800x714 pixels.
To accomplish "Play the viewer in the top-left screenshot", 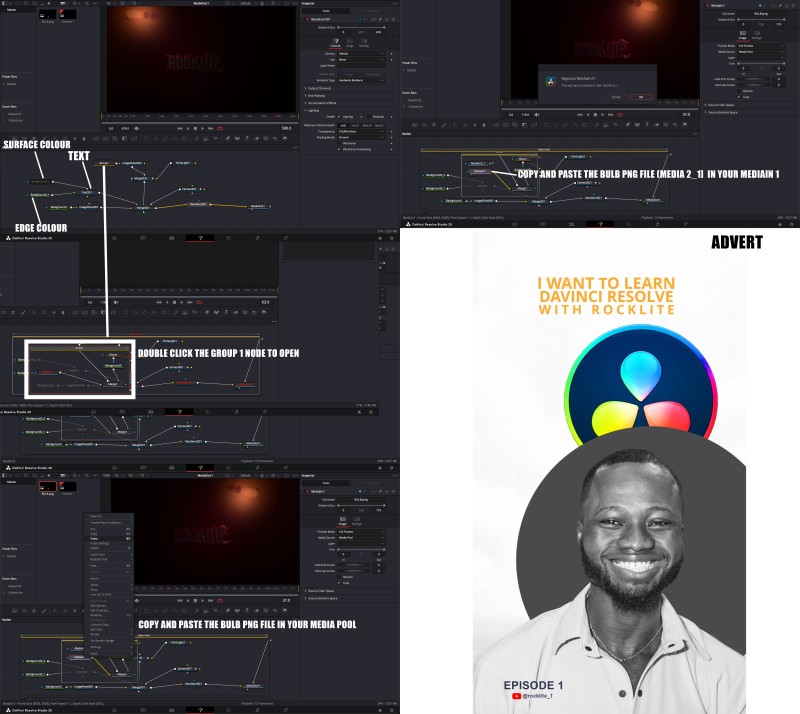I will click(x=203, y=129).
